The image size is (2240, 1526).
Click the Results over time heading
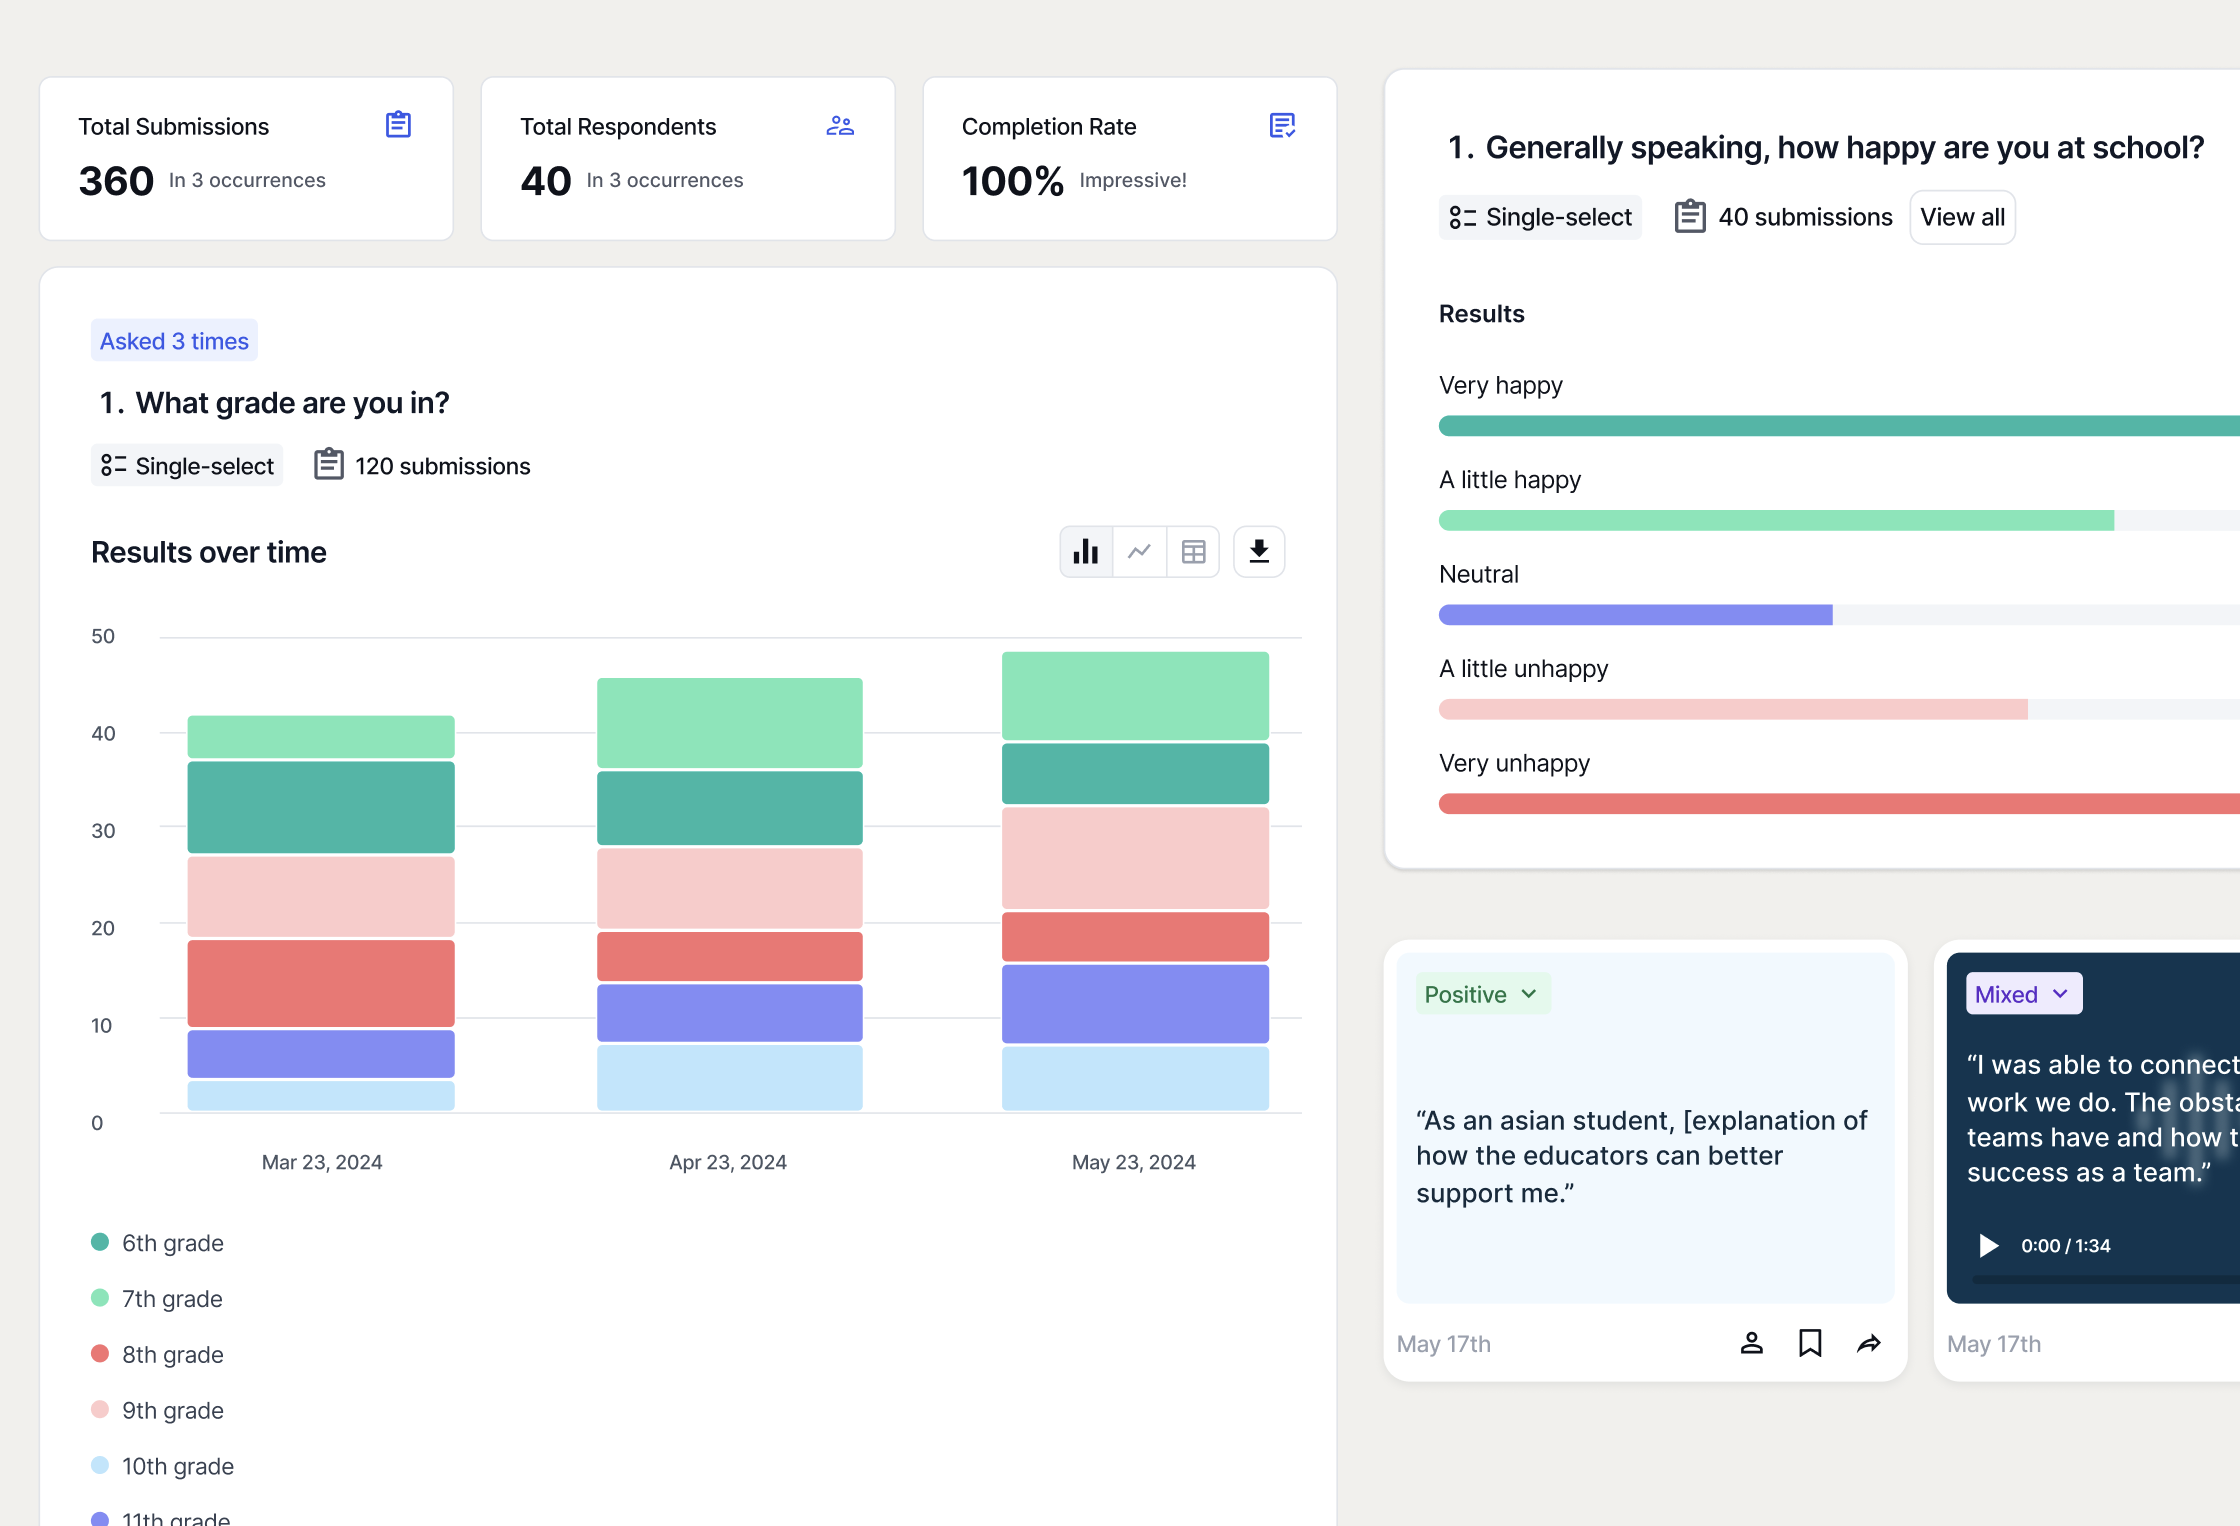point(209,552)
